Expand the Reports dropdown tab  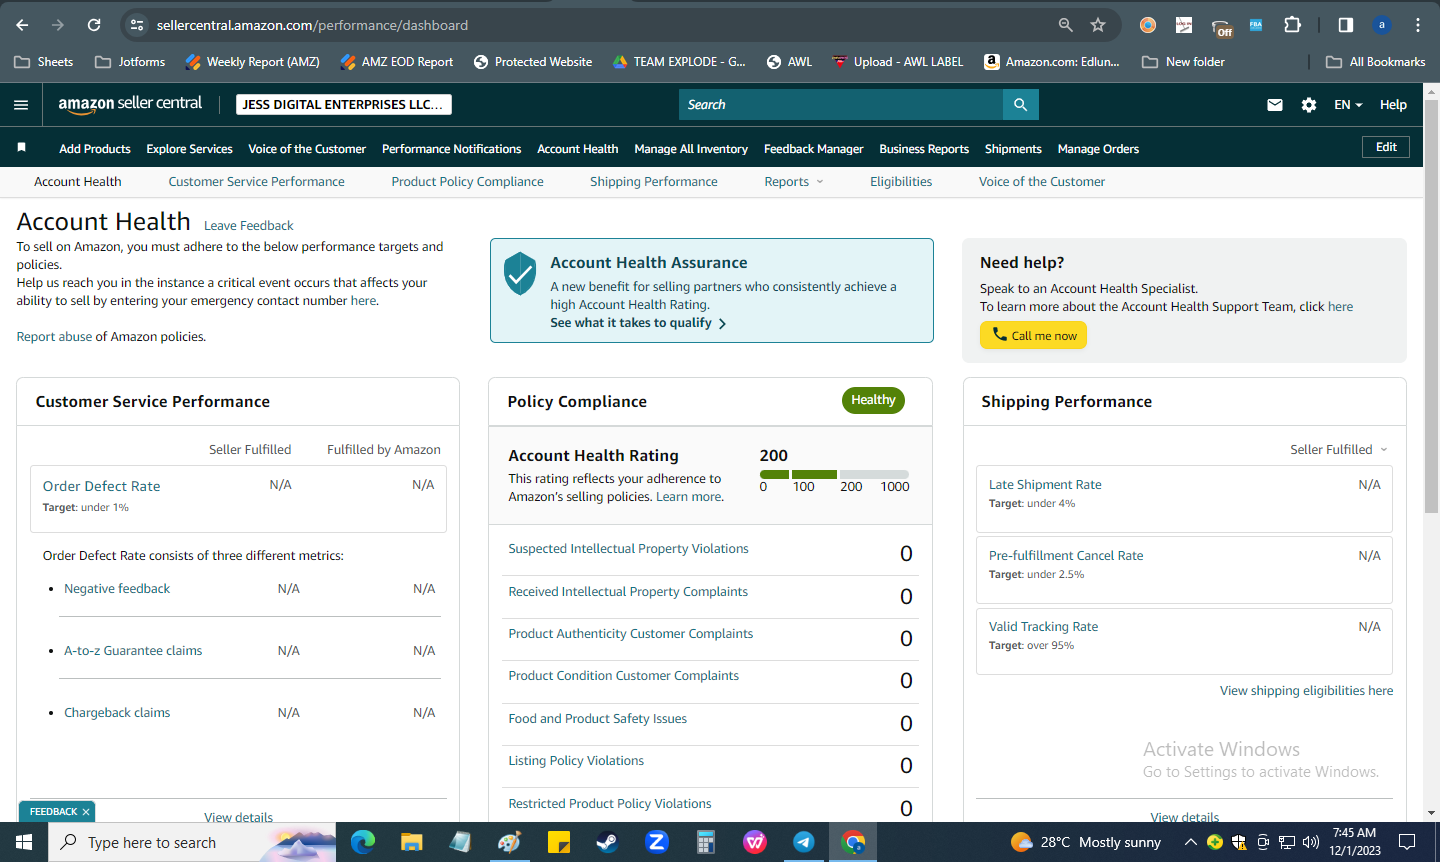(x=794, y=182)
